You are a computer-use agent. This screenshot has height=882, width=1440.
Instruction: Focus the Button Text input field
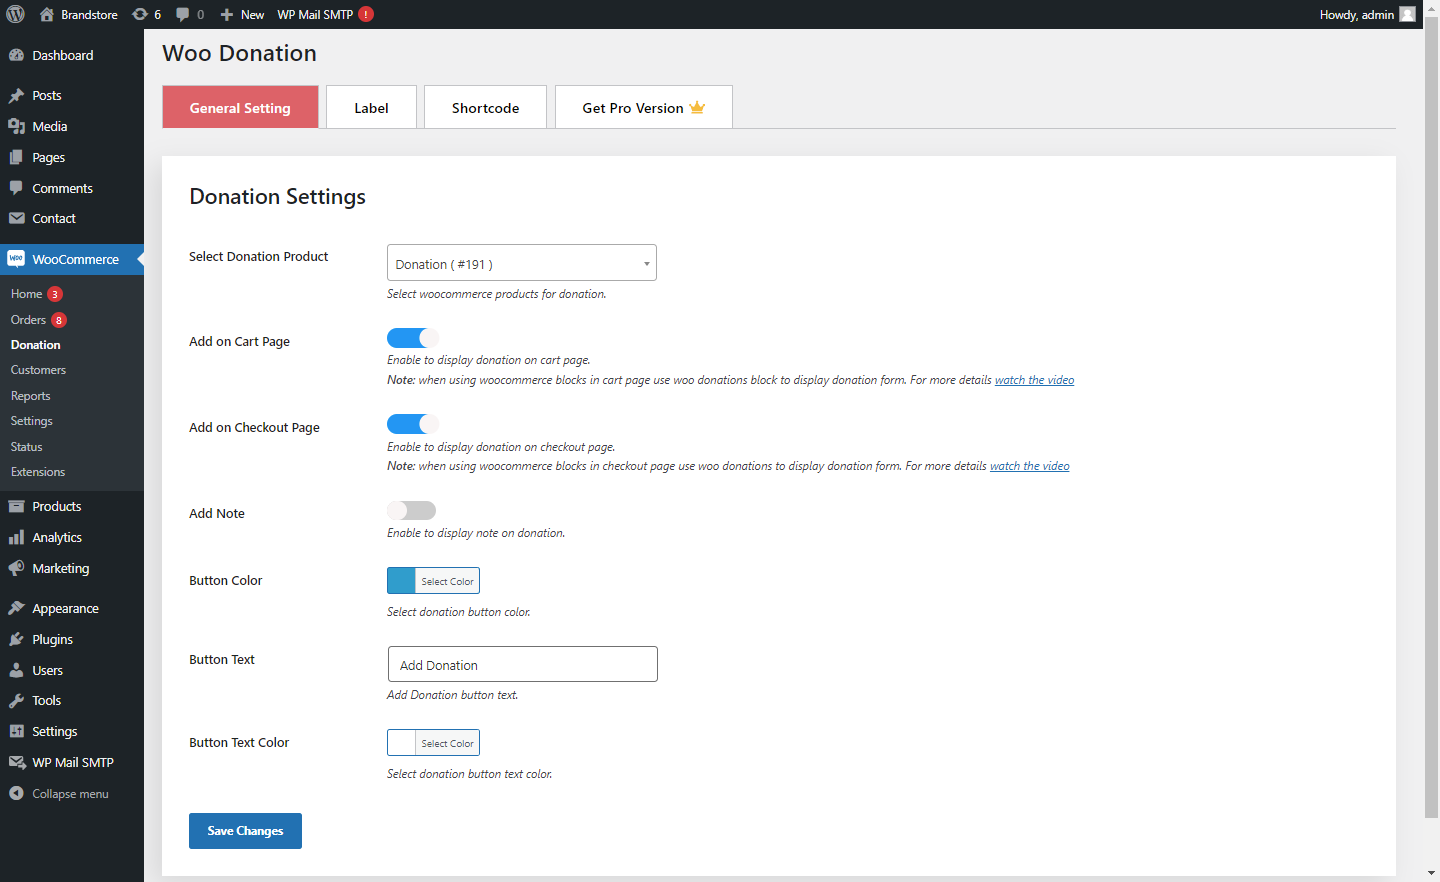point(522,664)
